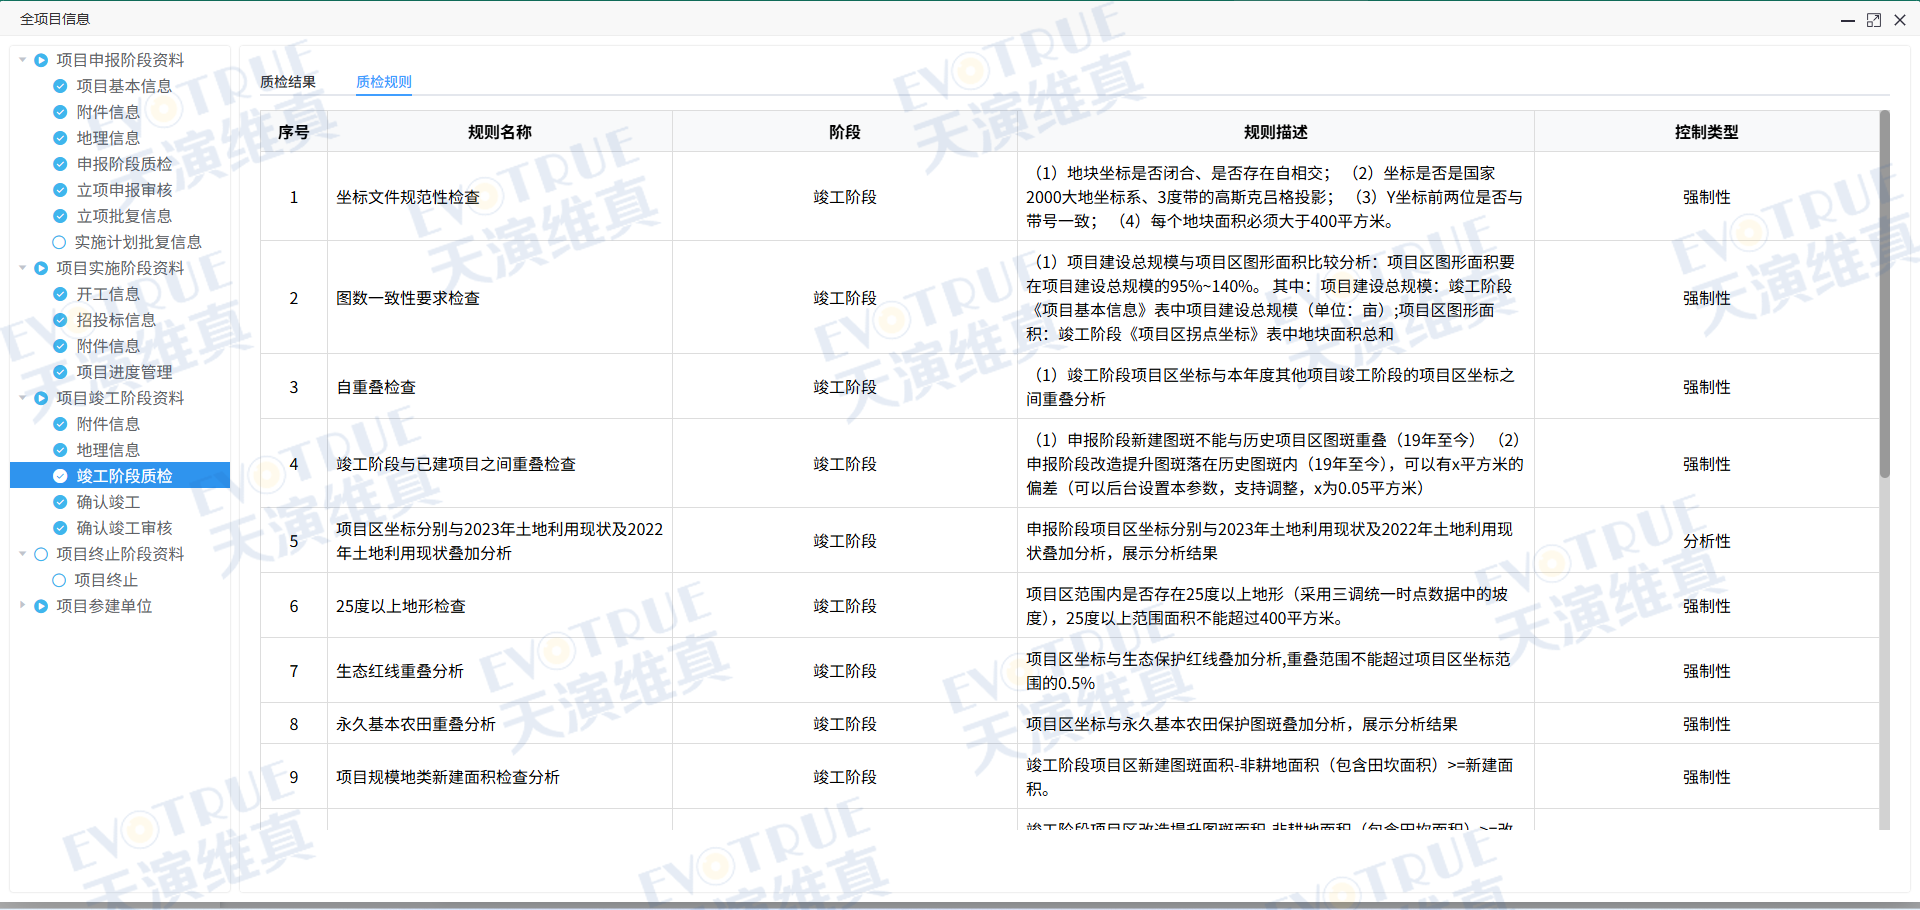Switch to the 质检结果 tab

pyautogui.click(x=288, y=83)
